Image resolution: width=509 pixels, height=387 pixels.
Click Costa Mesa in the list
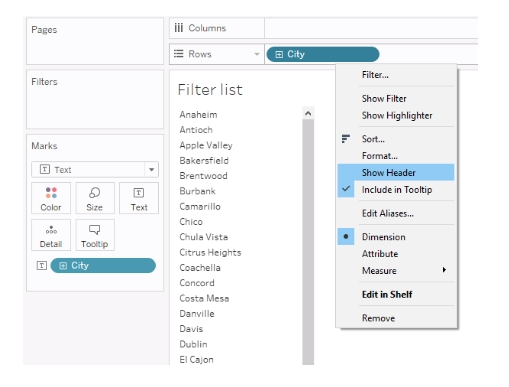click(204, 298)
